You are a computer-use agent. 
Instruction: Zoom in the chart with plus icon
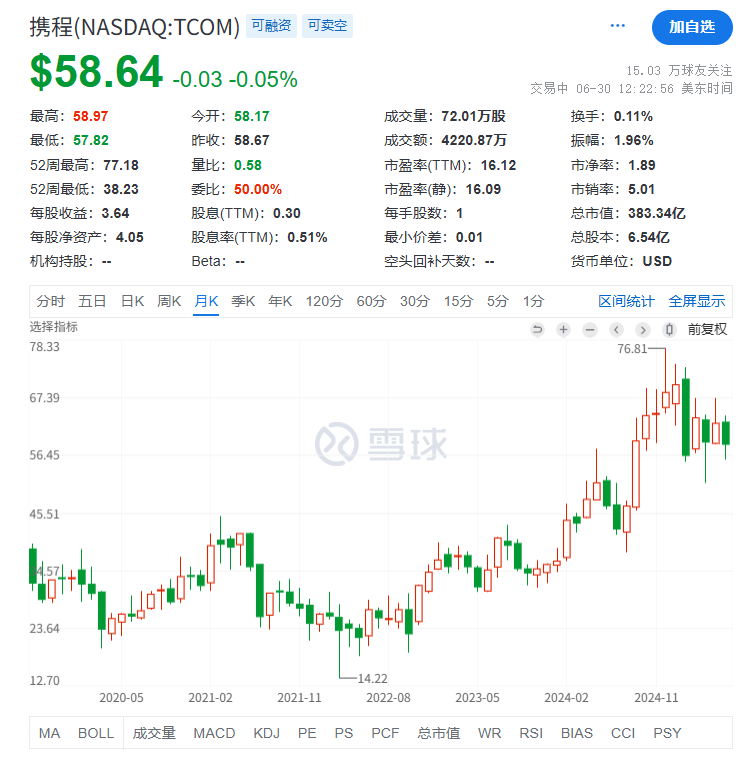[x=563, y=330]
